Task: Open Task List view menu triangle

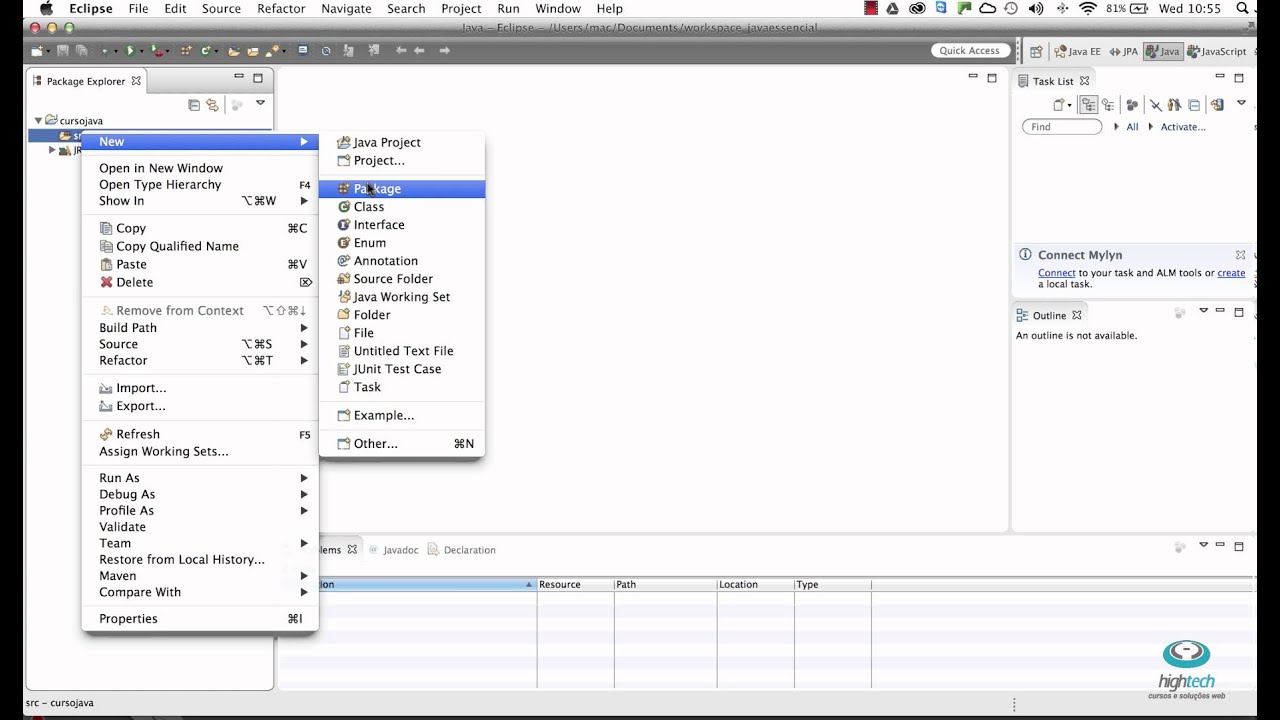Action: 1241,102
